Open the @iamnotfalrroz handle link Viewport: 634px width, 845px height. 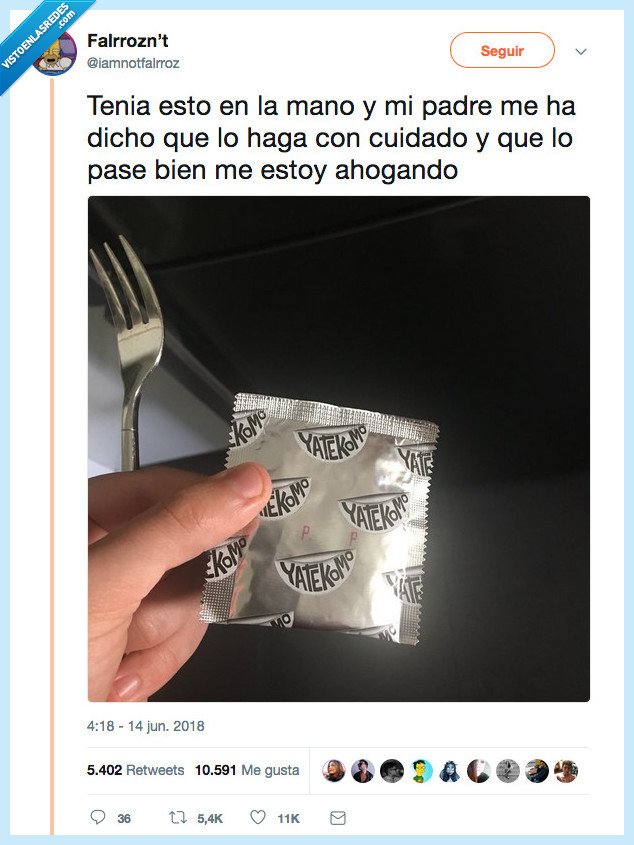(x=133, y=63)
